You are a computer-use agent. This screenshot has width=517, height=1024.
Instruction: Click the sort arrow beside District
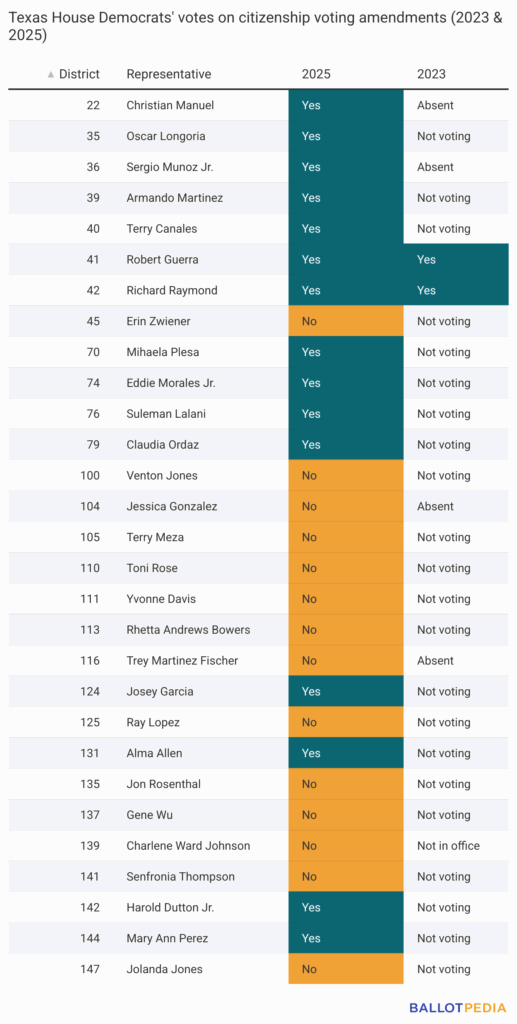pos(51,74)
